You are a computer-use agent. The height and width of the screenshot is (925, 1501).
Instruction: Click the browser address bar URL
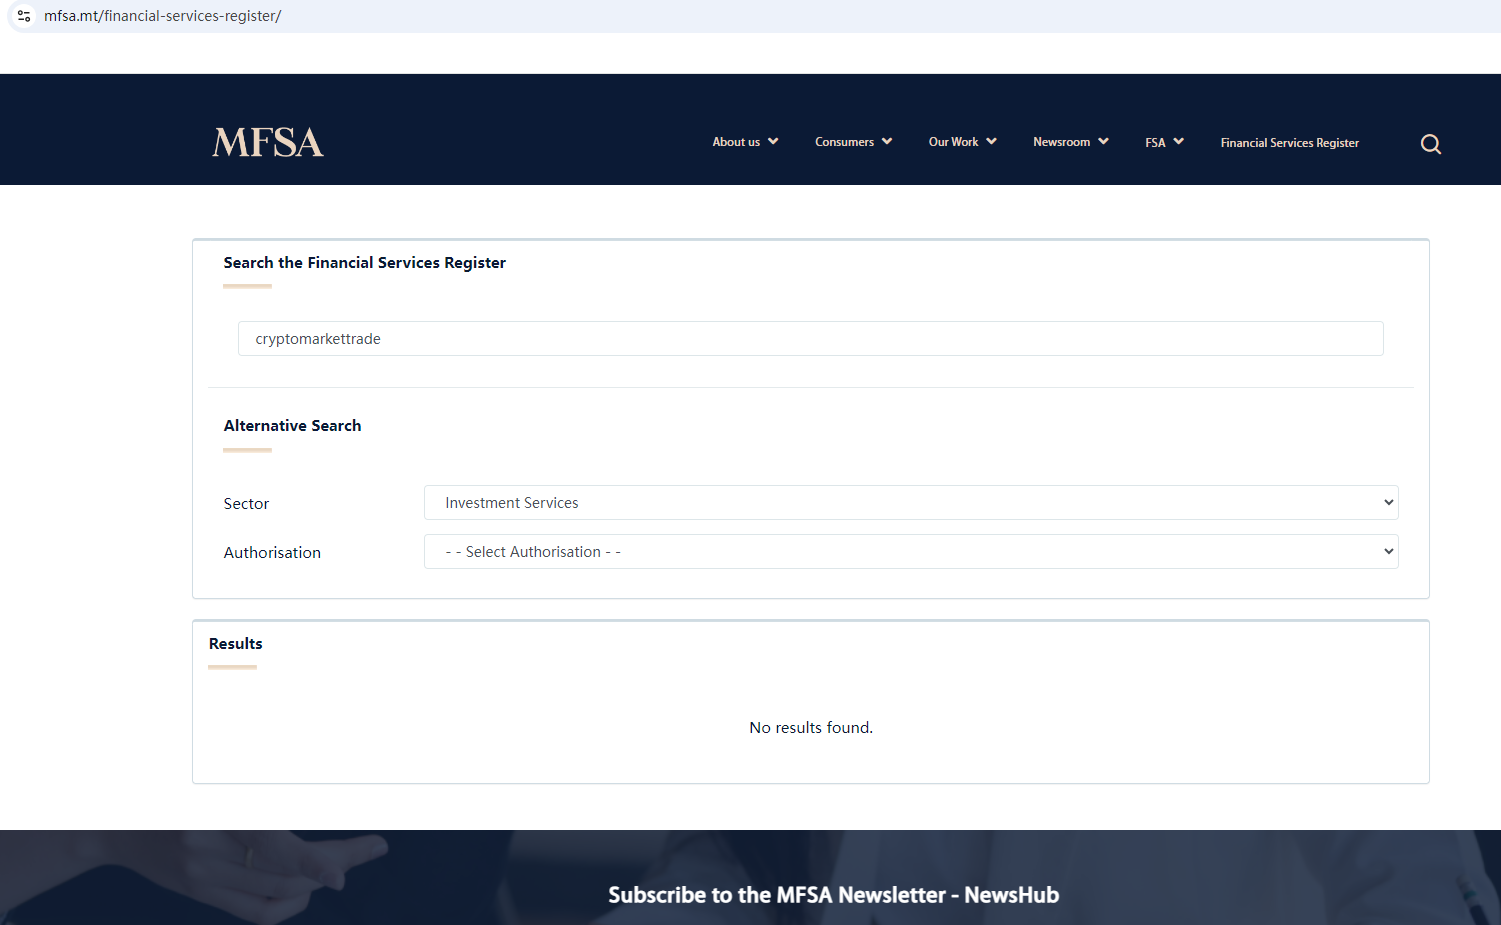coord(163,16)
